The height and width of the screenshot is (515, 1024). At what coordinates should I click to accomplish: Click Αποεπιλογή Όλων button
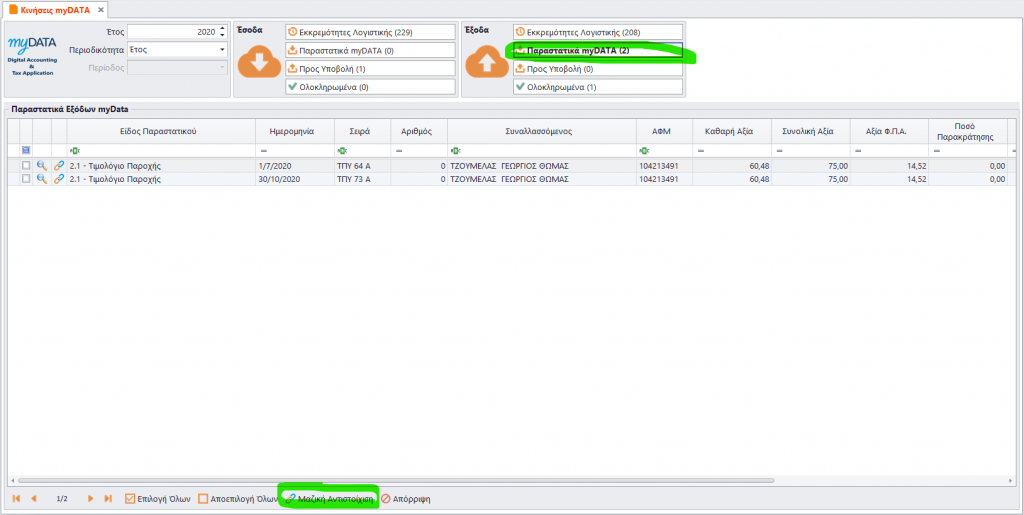pos(238,499)
